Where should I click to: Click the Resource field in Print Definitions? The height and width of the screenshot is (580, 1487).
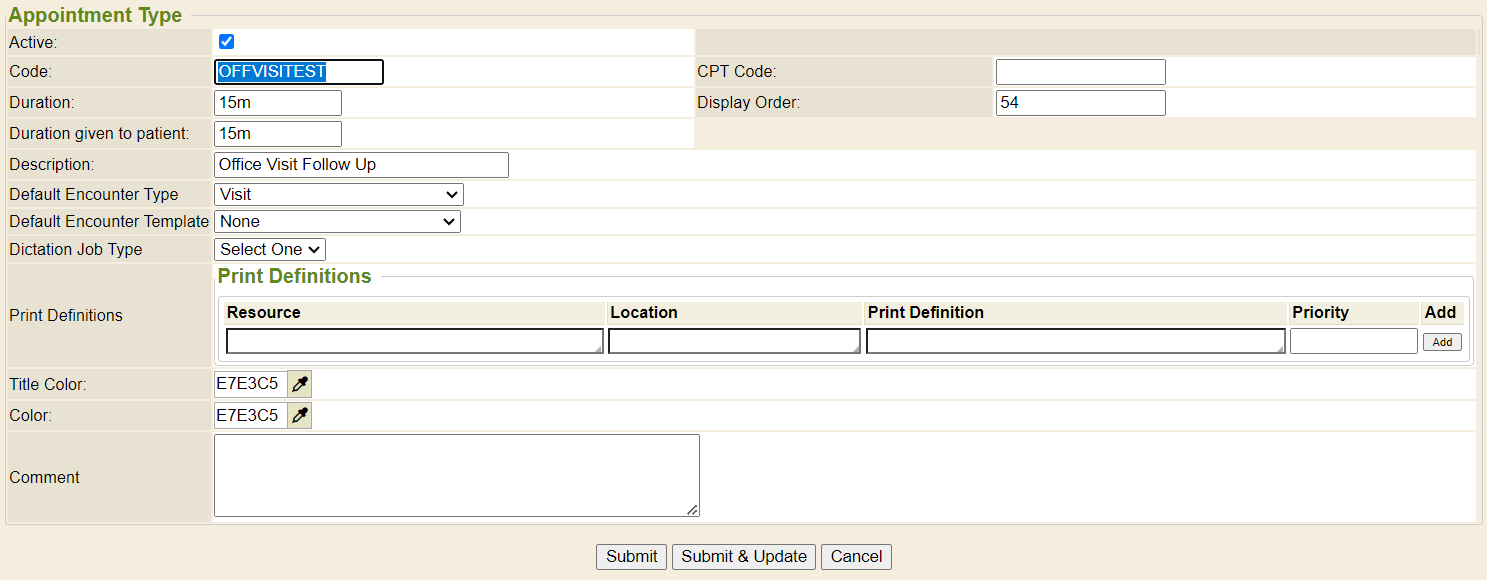coord(414,342)
